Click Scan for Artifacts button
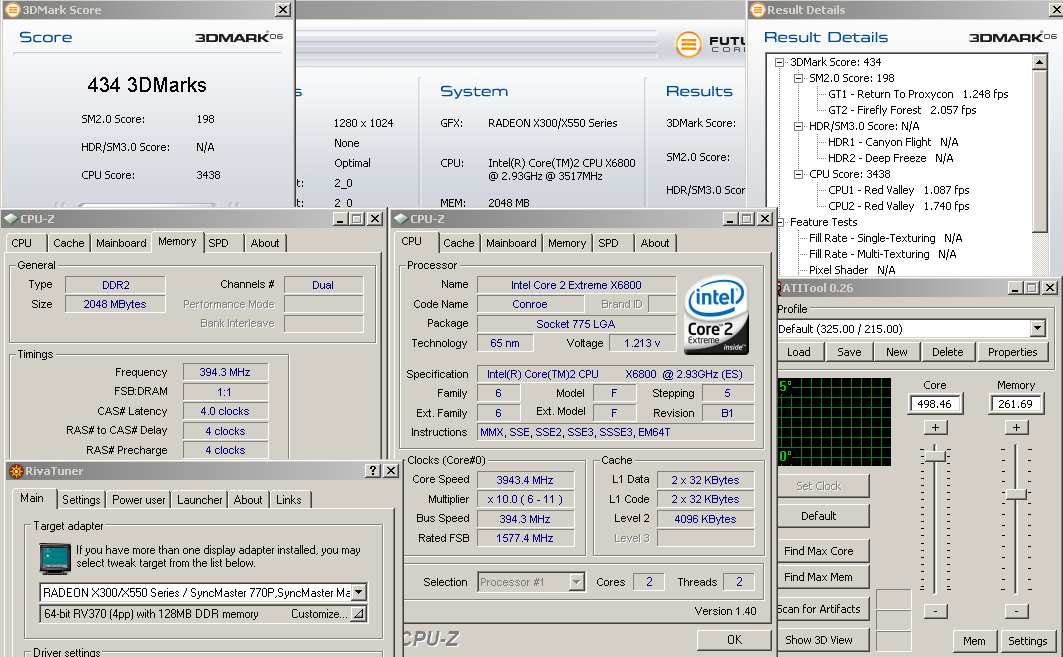This screenshot has height=657, width=1063. pos(822,609)
